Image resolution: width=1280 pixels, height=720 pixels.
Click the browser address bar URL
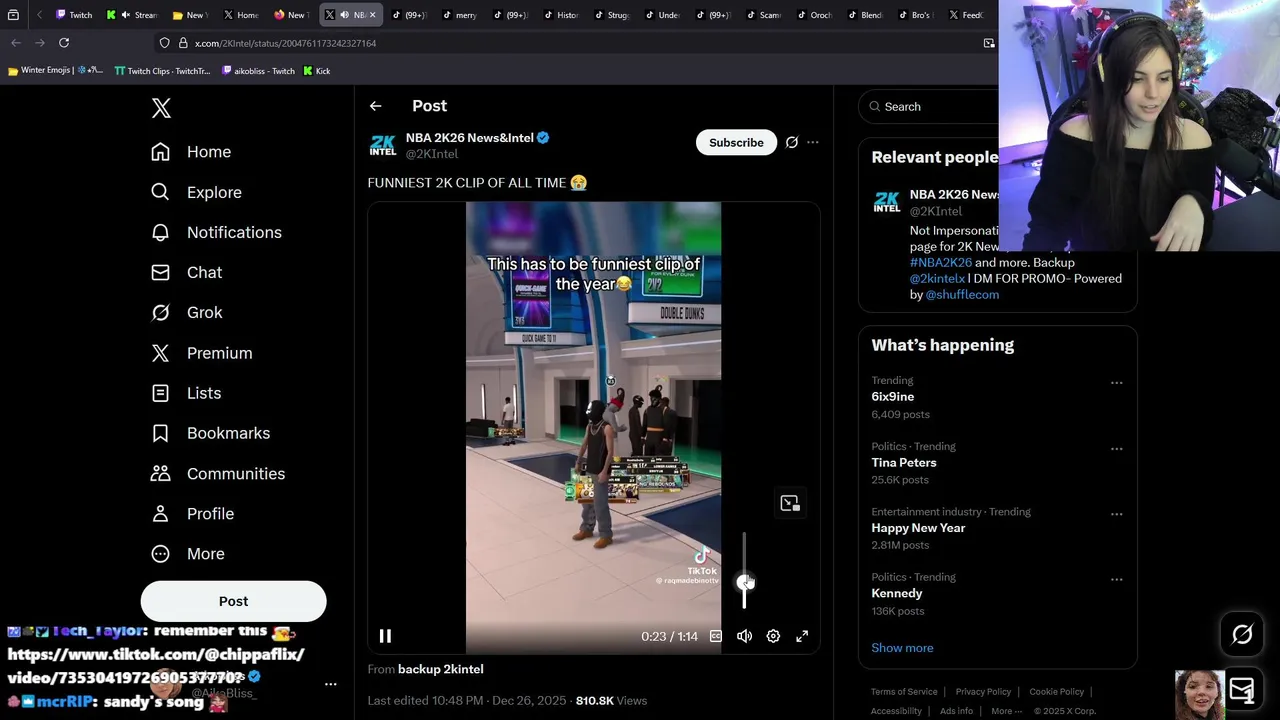pos(285,43)
